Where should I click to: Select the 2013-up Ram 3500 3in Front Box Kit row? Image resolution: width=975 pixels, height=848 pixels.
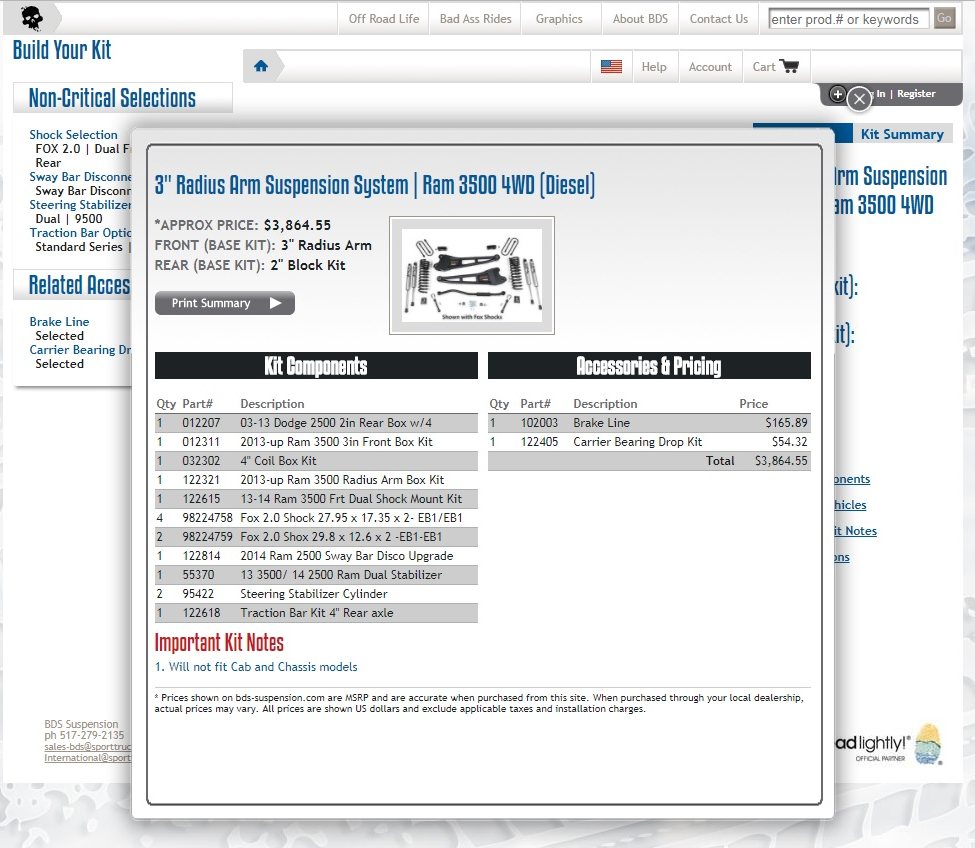pyautogui.click(x=316, y=442)
